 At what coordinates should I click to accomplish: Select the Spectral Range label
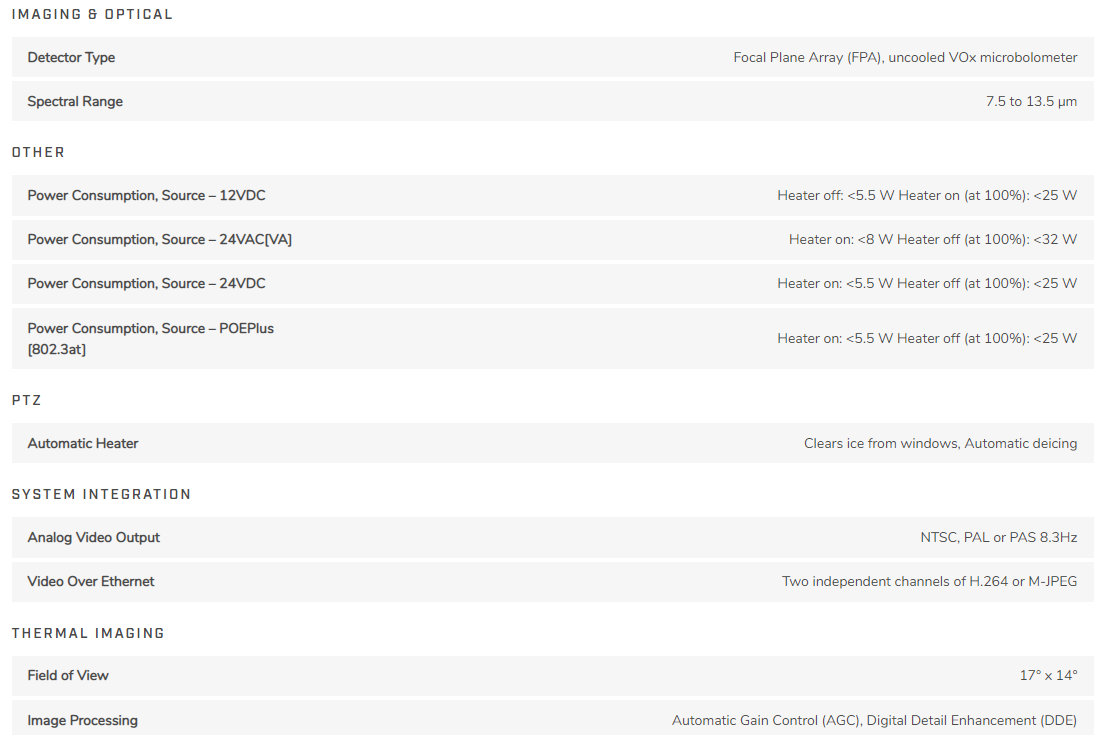(75, 101)
